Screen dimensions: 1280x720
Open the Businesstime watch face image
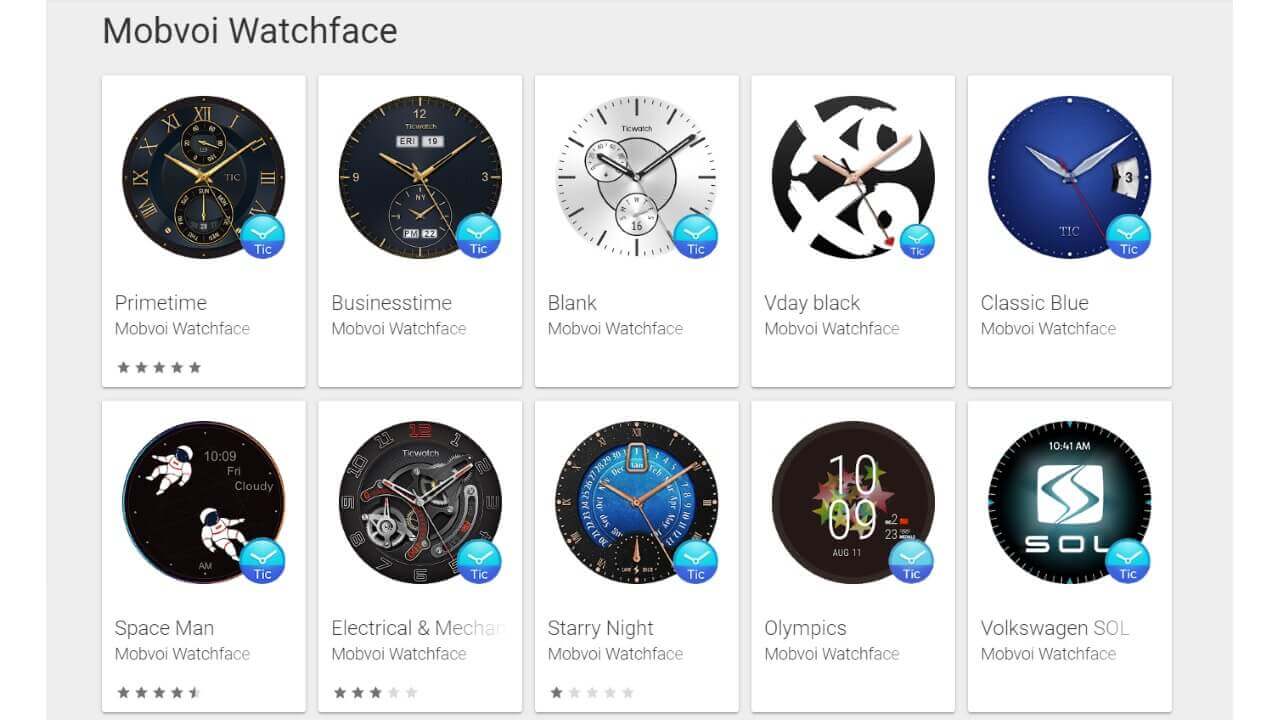[x=420, y=177]
